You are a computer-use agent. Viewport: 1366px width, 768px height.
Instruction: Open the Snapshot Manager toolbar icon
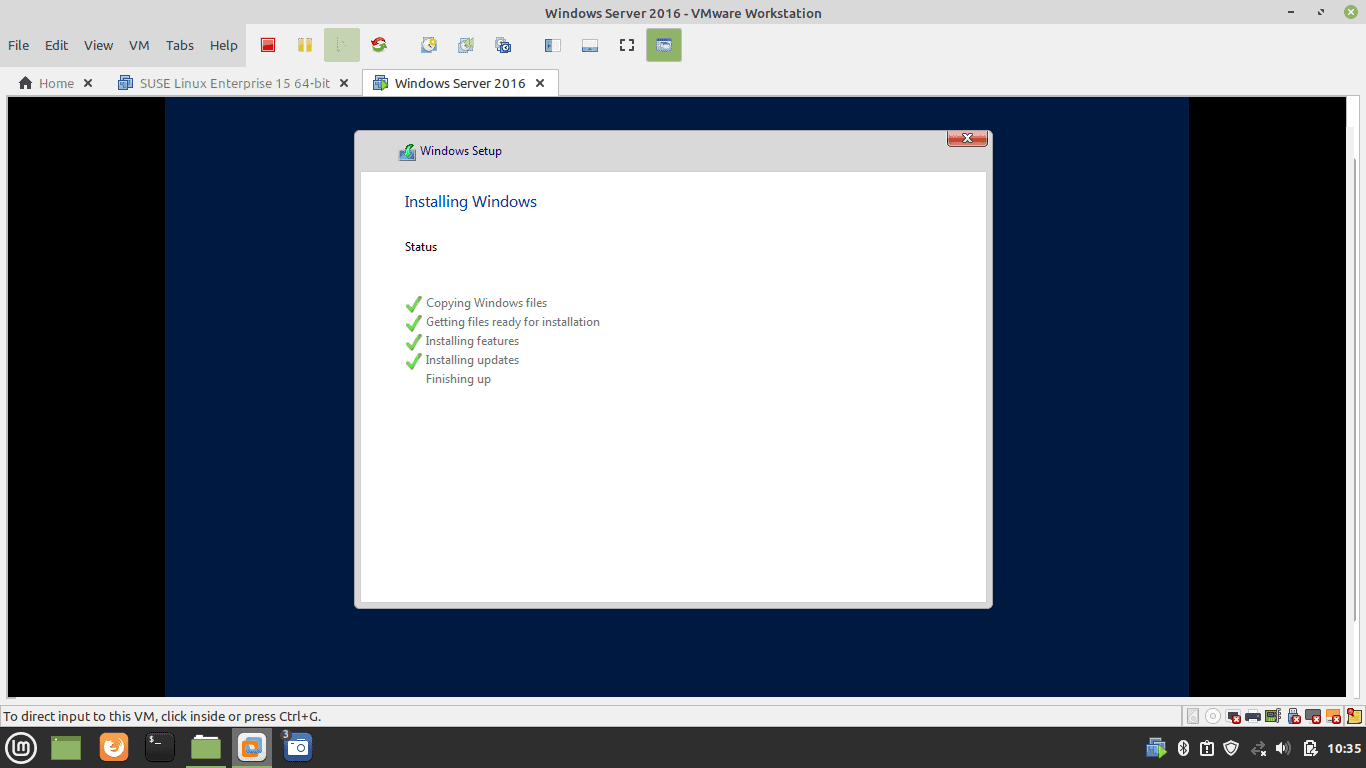click(x=503, y=45)
